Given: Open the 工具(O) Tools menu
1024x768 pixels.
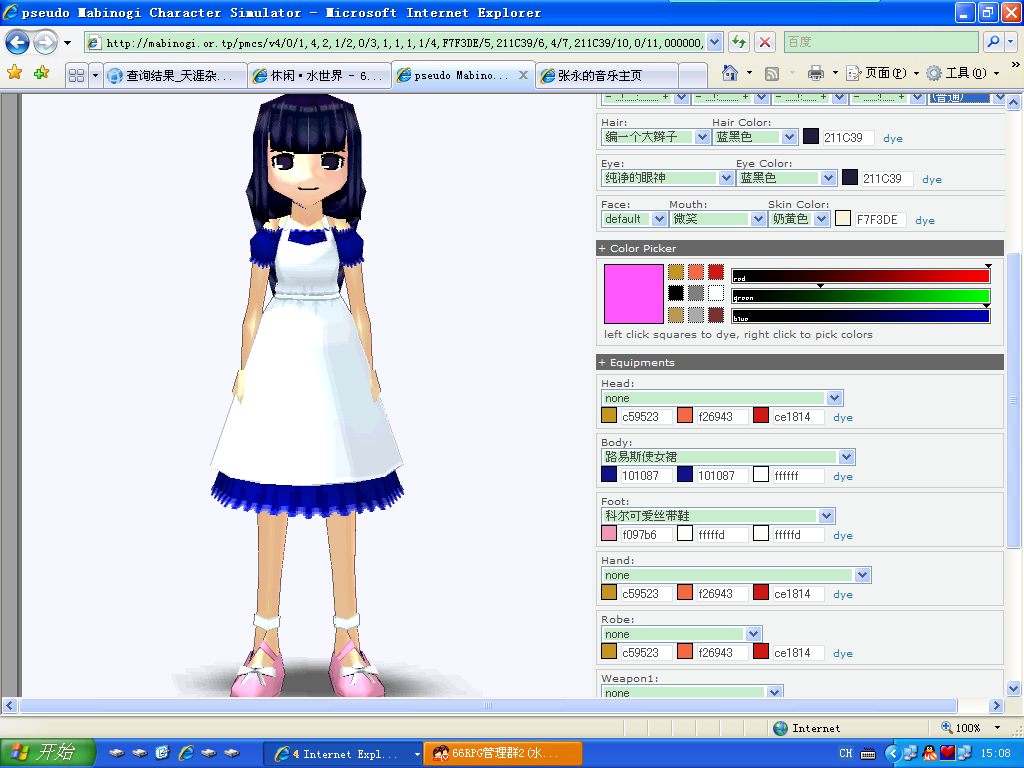Looking at the screenshot, I should pyautogui.click(x=963, y=73).
